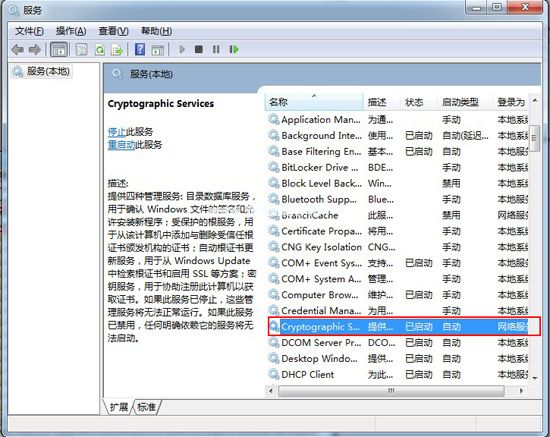Click the Cryptographic Services heading text

click(x=161, y=103)
